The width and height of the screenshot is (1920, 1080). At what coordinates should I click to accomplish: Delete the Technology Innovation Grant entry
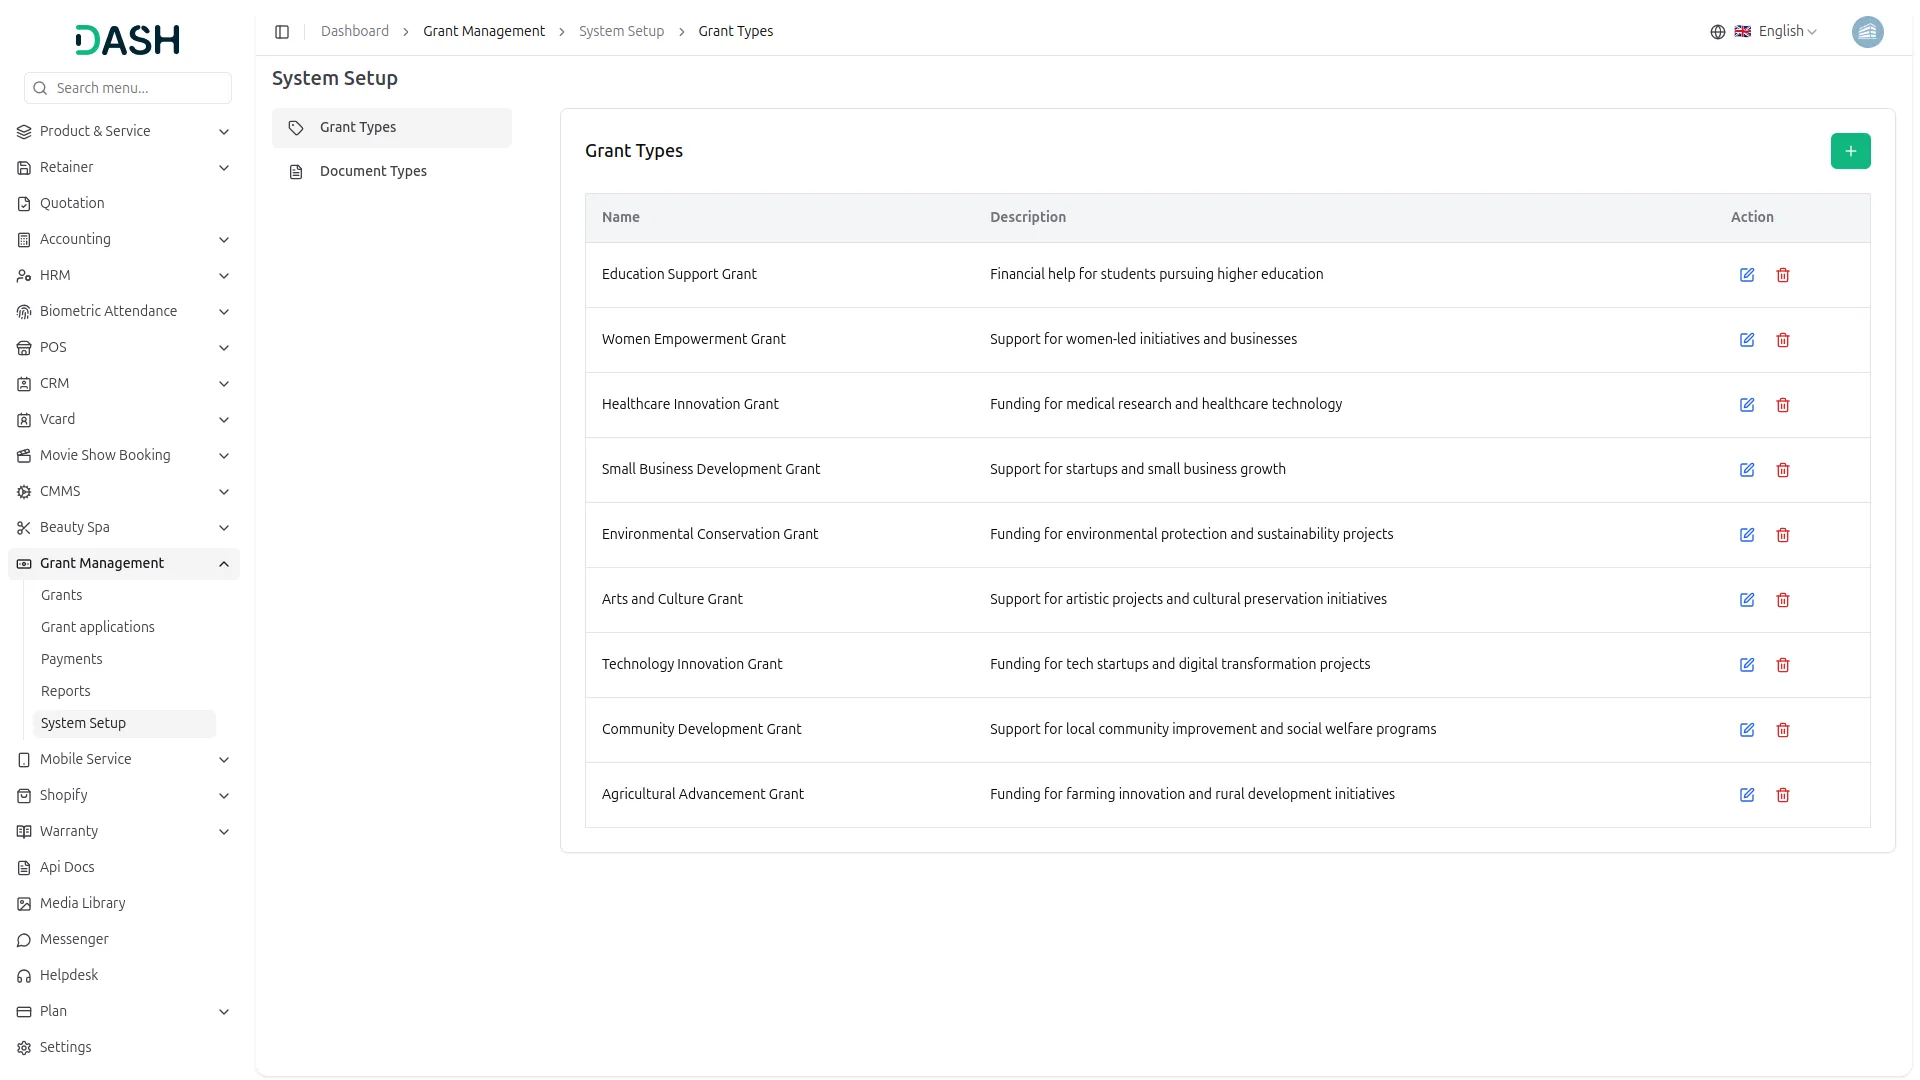click(x=1782, y=665)
